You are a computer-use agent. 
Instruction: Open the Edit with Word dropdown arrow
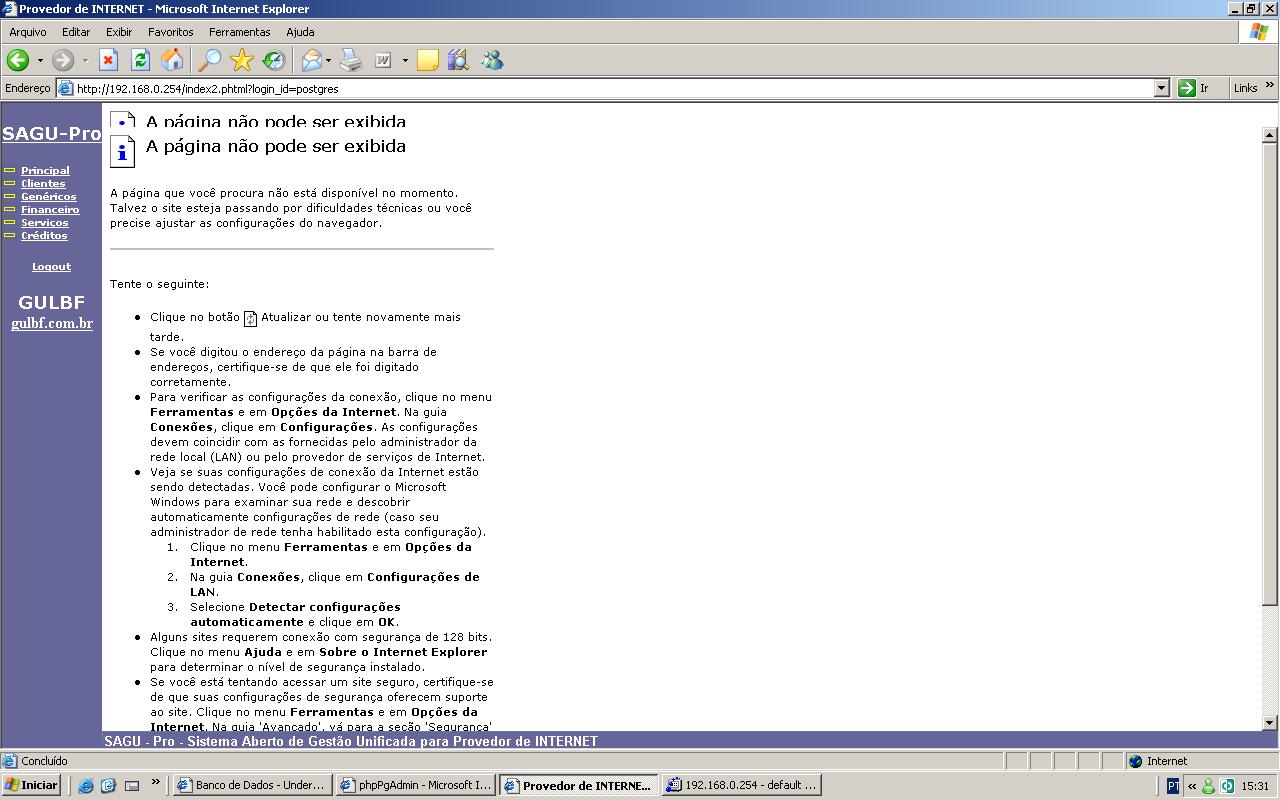pos(405,61)
